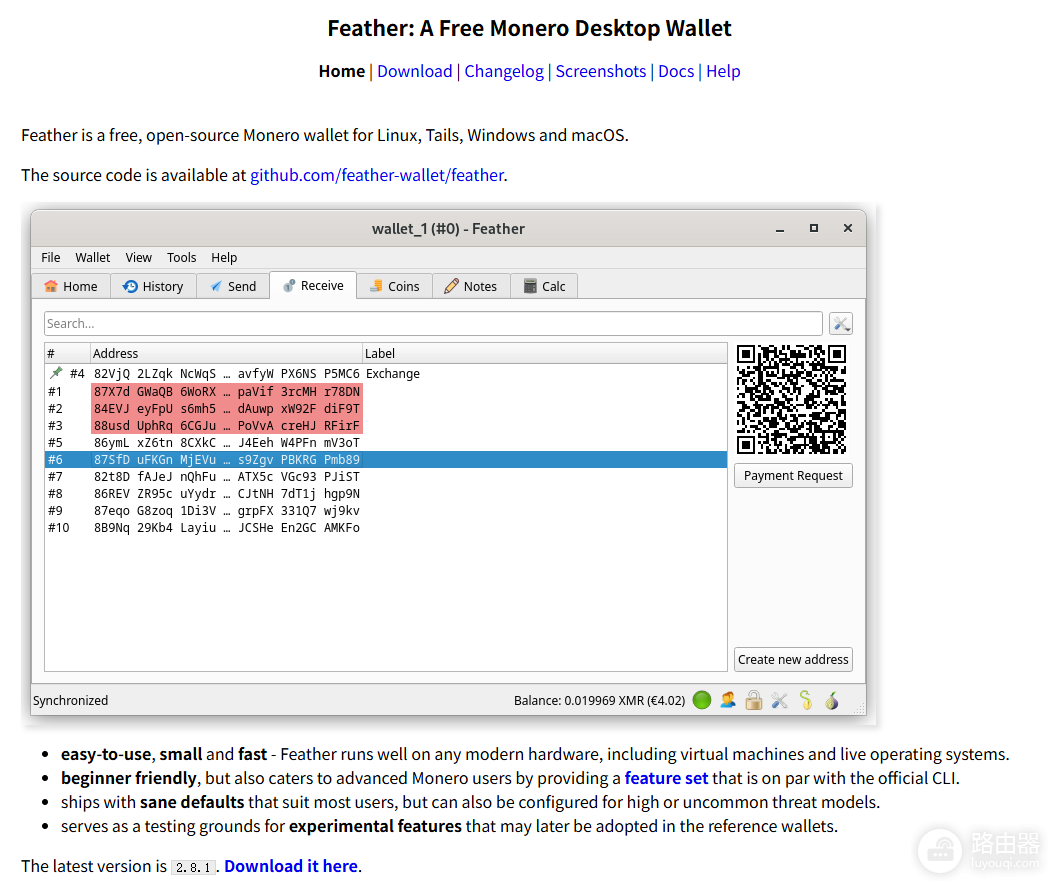Open the Calc tab
Screen dimensions: 1058x891
(x=545, y=286)
